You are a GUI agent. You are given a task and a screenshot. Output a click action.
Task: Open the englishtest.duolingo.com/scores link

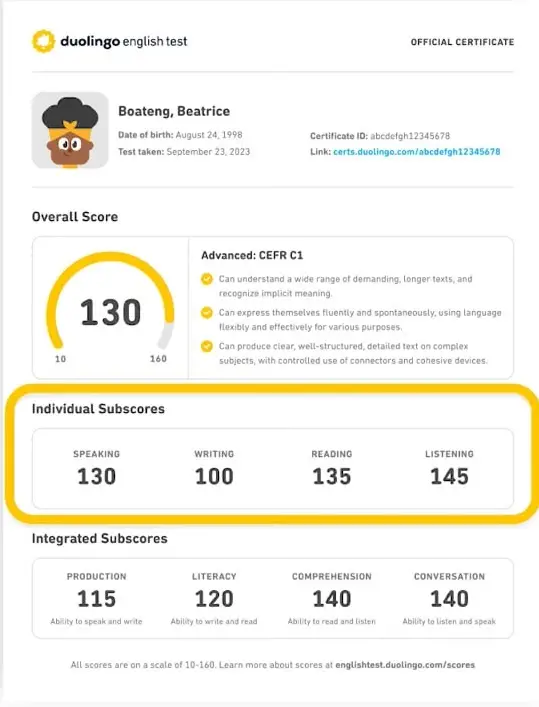[405, 665]
